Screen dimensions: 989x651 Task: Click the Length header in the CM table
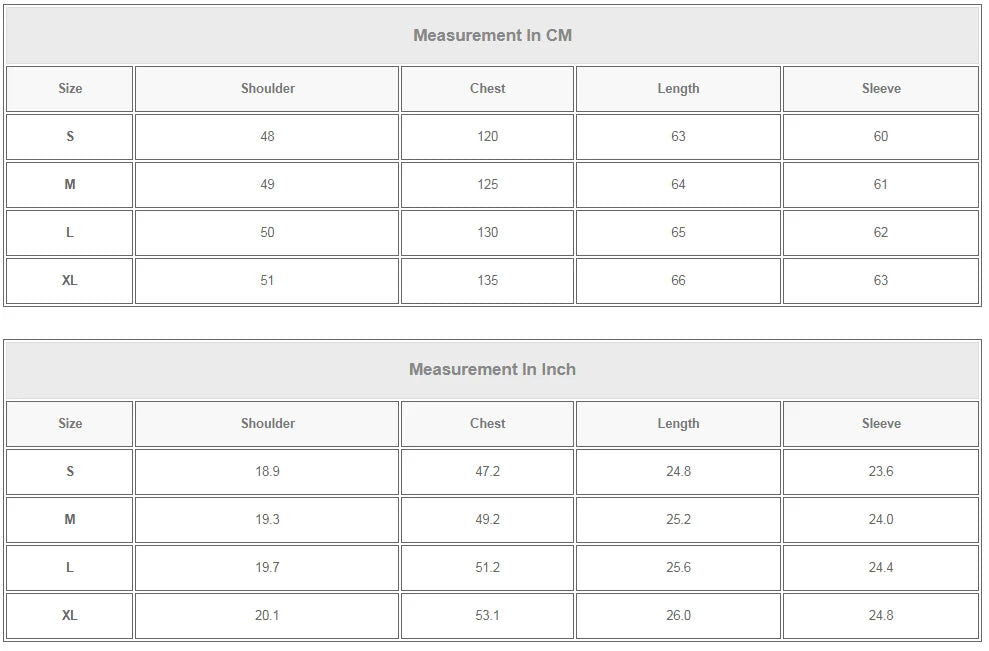click(x=678, y=88)
